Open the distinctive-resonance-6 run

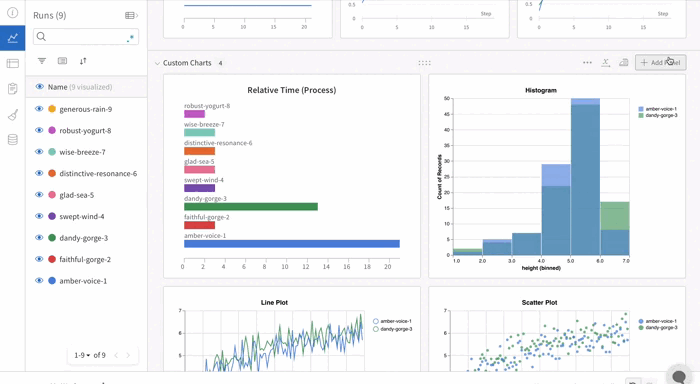tap(98, 174)
